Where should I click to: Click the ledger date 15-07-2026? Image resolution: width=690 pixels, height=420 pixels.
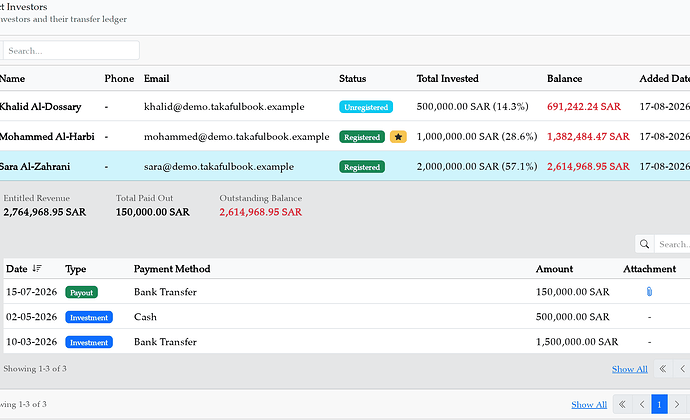pos(32,292)
